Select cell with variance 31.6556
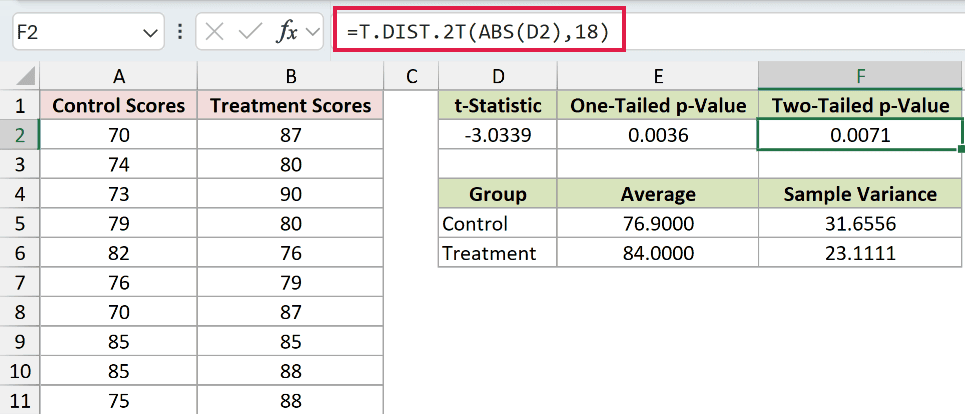Viewport: 965px width, 414px height. coord(860,224)
